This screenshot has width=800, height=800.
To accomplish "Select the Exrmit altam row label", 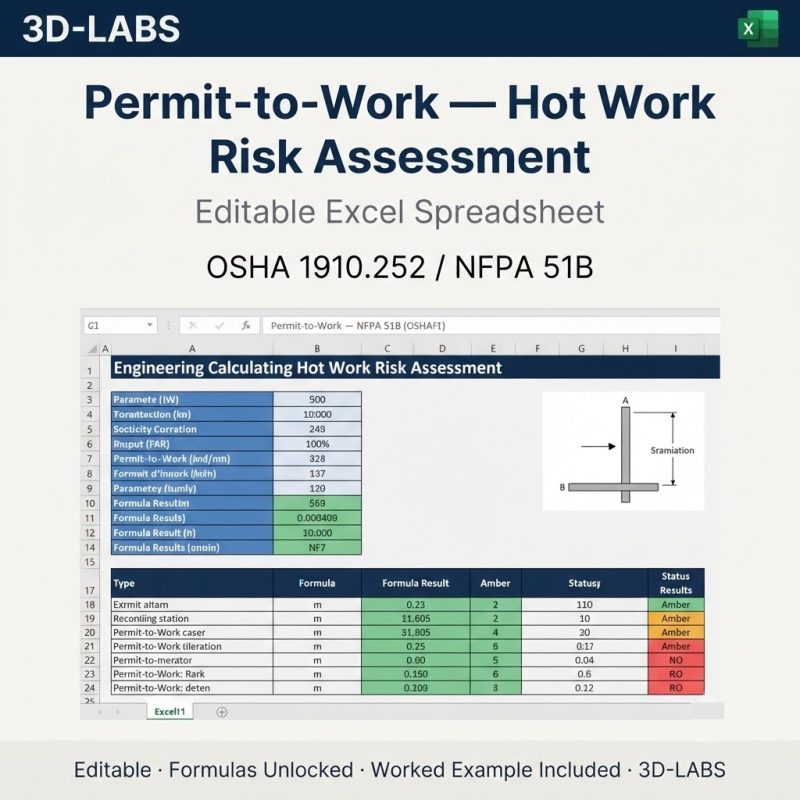I will click(x=192, y=605).
